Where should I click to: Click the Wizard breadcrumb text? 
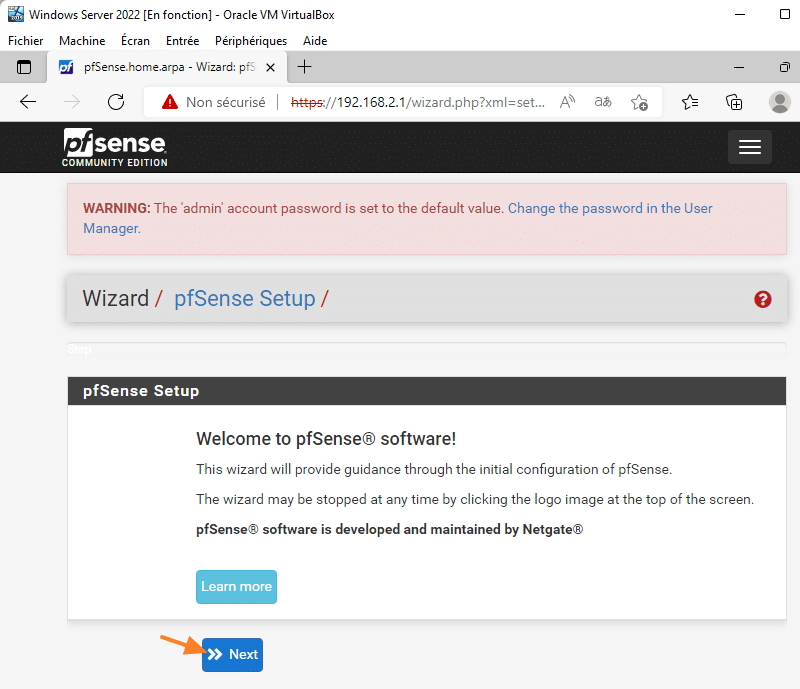click(116, 299)
